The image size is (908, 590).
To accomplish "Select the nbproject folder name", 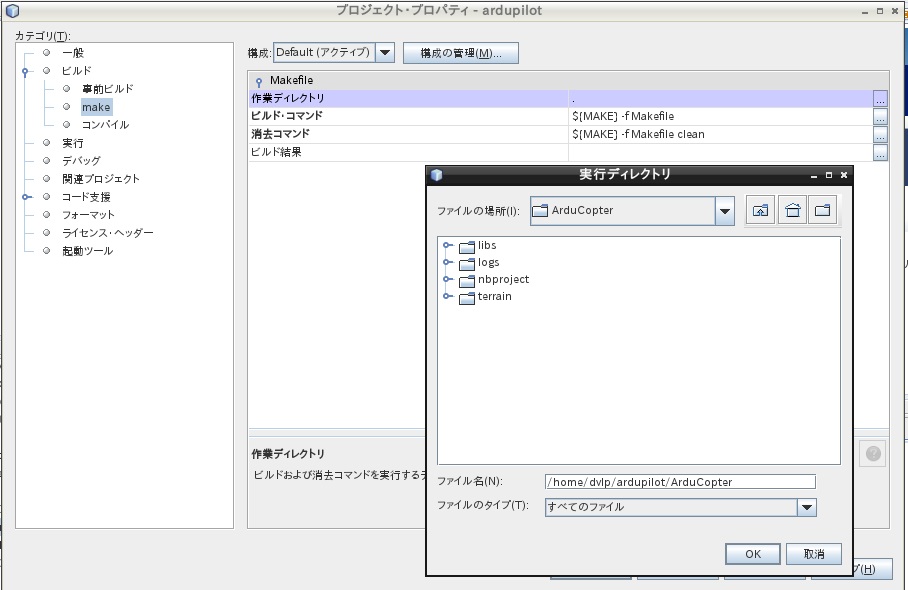I will pos(503,279).
